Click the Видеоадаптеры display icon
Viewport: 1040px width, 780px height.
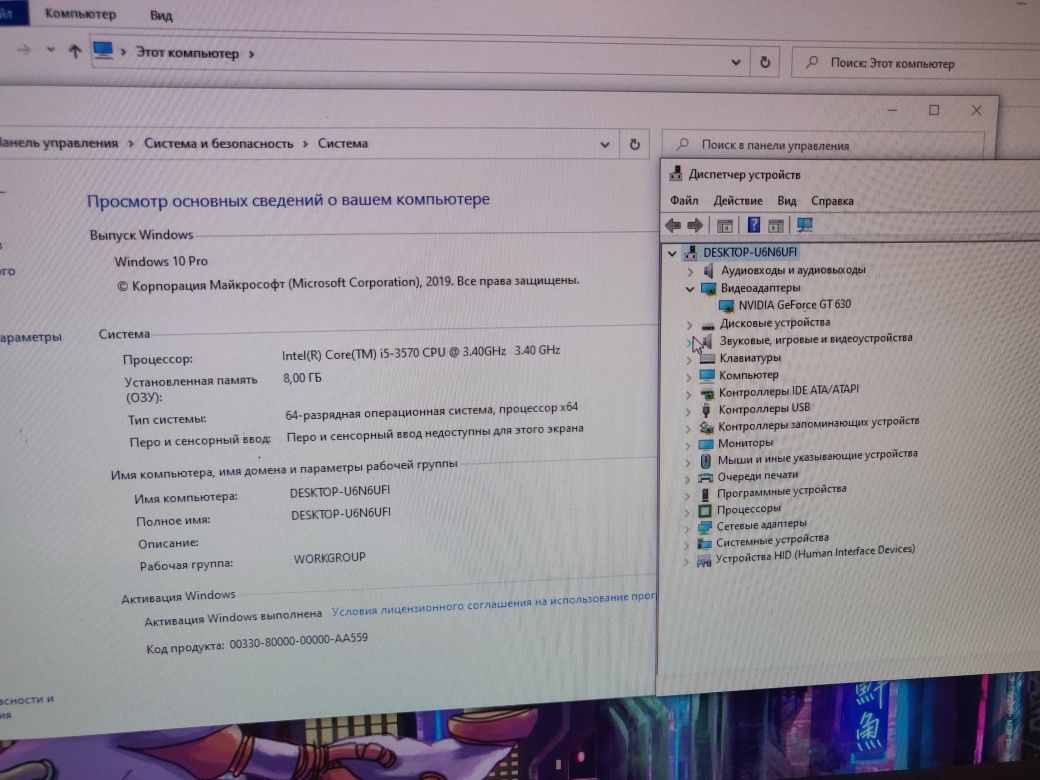(708, 289)
